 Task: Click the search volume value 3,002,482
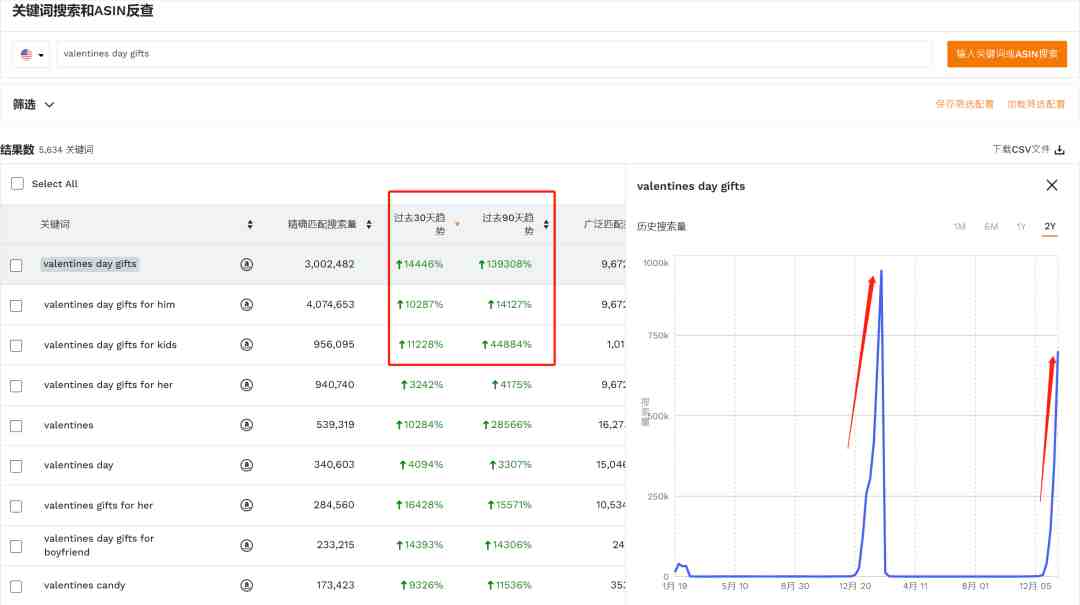pyautogui.click(x=329, y=264)
